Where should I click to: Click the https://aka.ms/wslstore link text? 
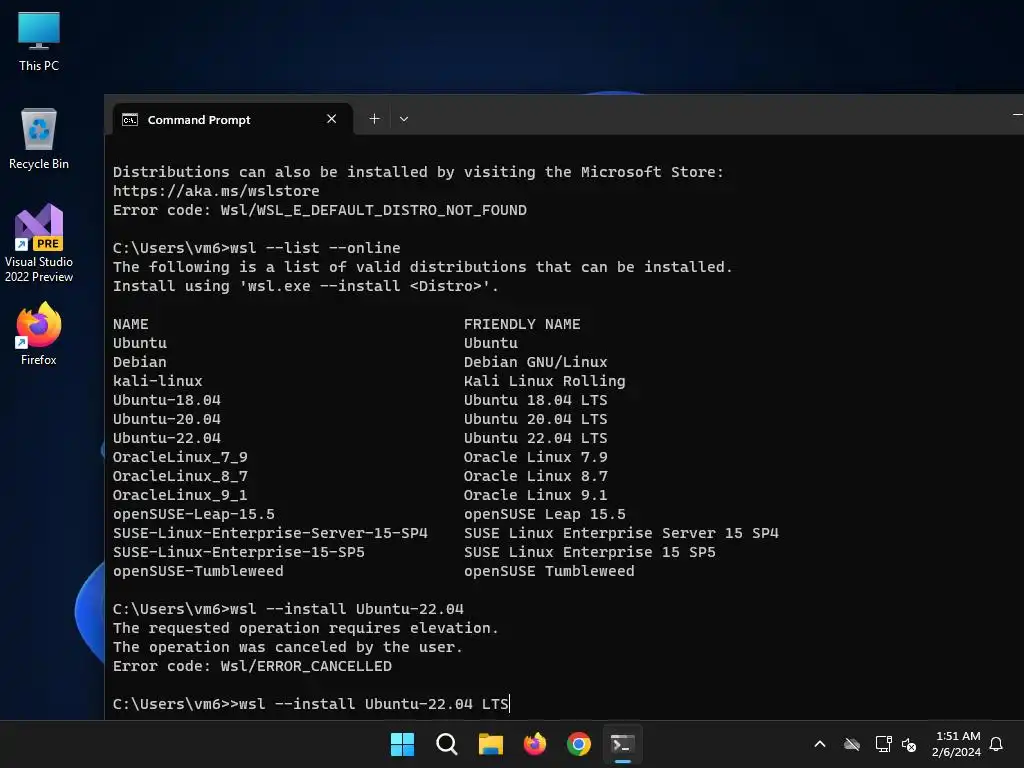216,191
